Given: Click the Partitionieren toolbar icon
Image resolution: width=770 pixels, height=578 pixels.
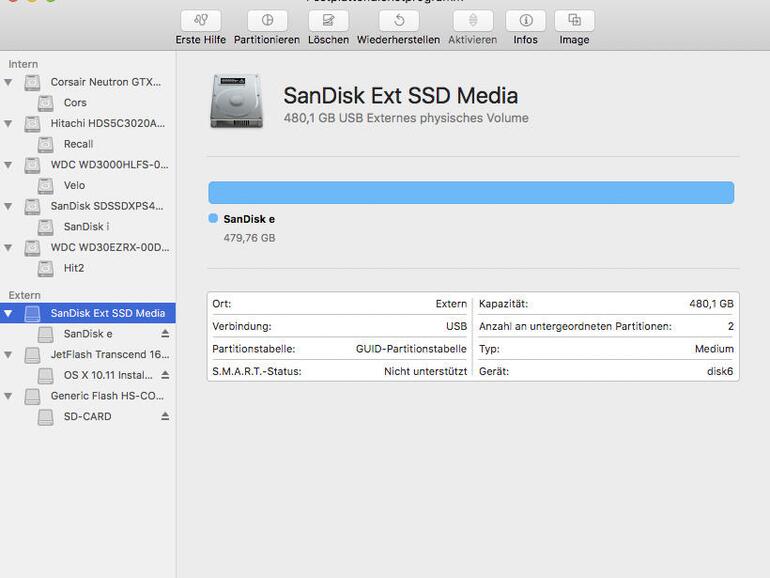Looking at the screenshot, I should click(267, 21).
